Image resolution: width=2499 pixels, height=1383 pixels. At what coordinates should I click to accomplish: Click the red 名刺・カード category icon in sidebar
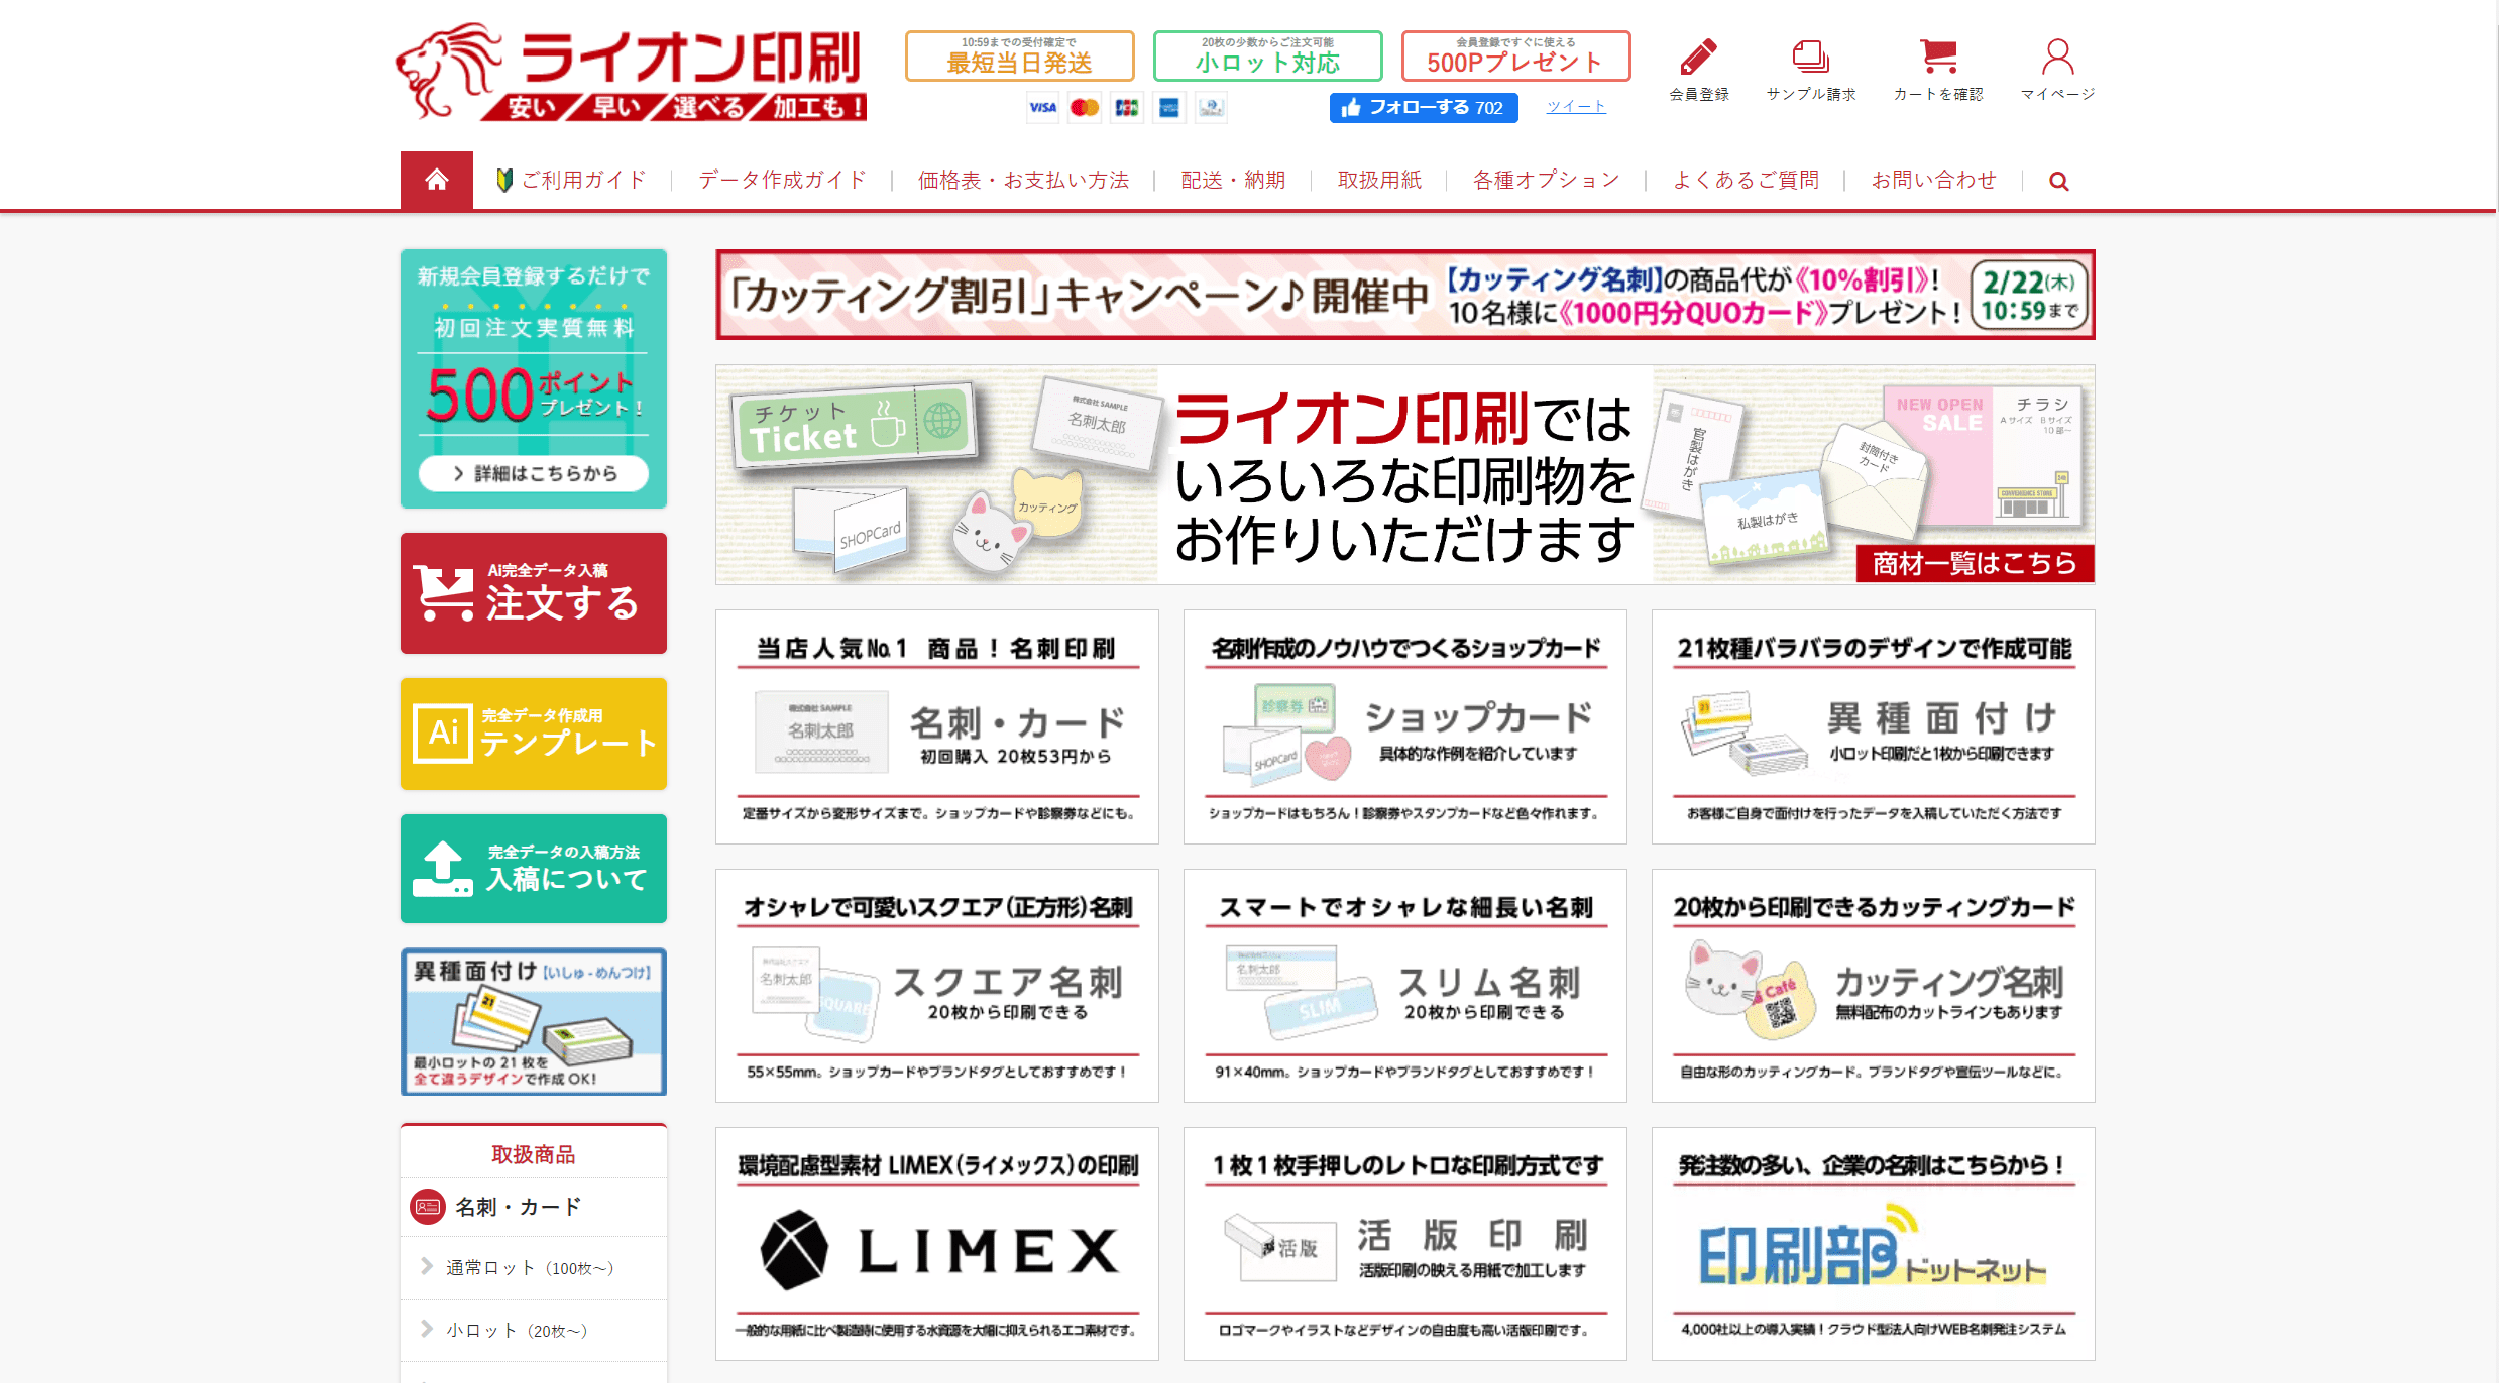tap(428, 1207)
